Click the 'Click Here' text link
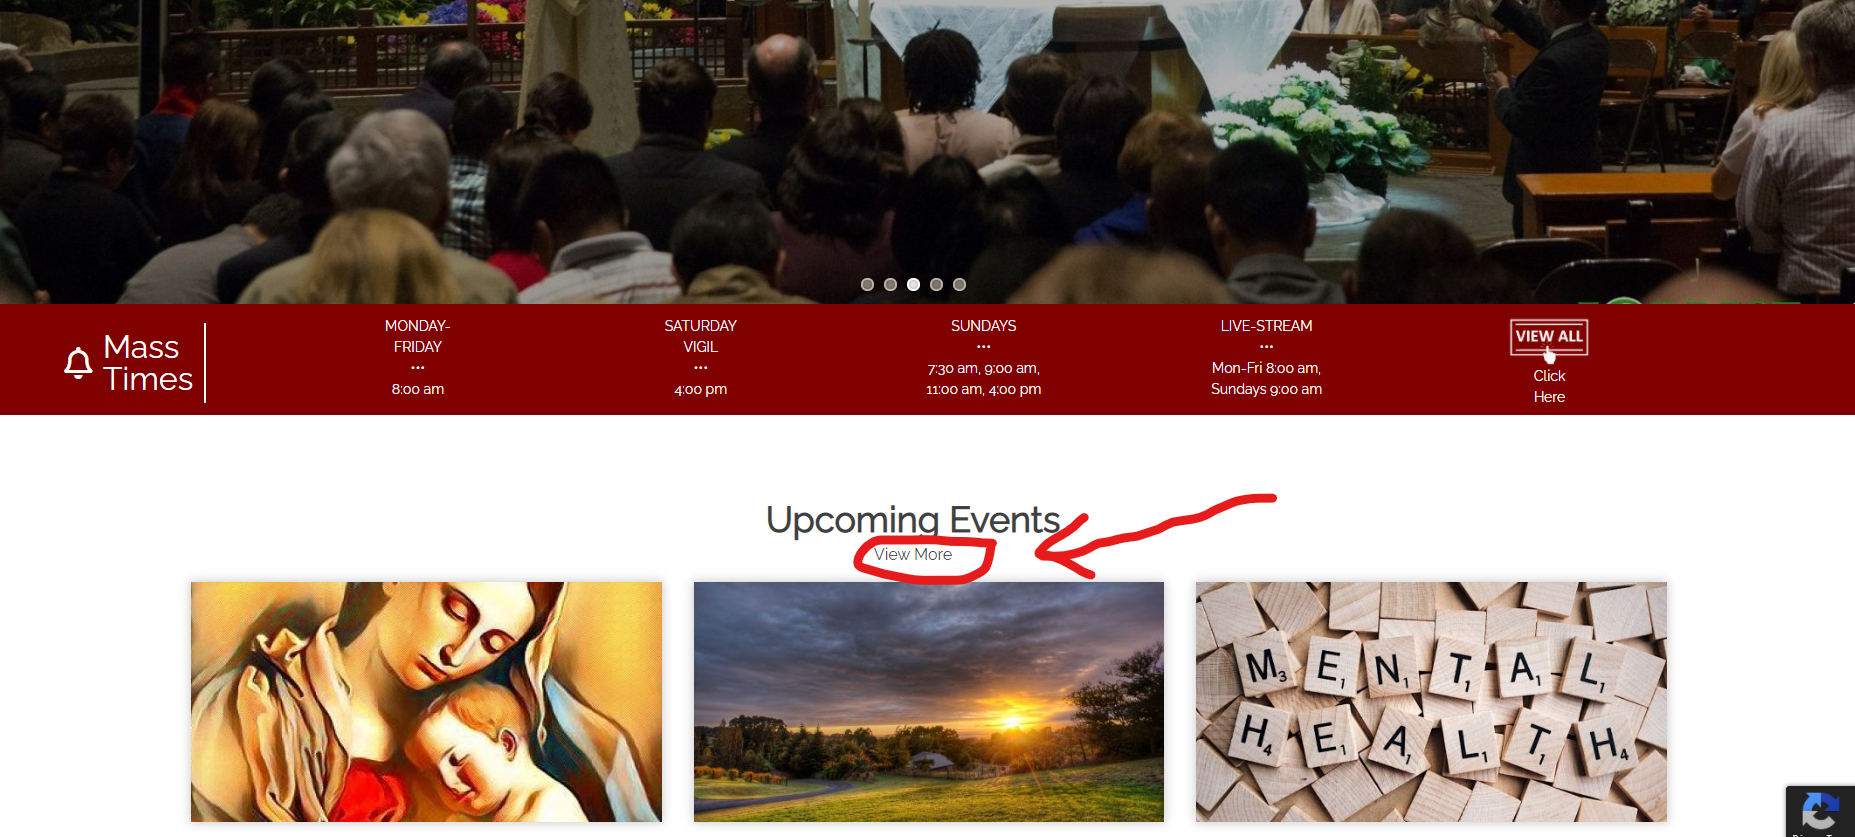The width and height of the screenshot is (1855, 837). [1549, 386]
